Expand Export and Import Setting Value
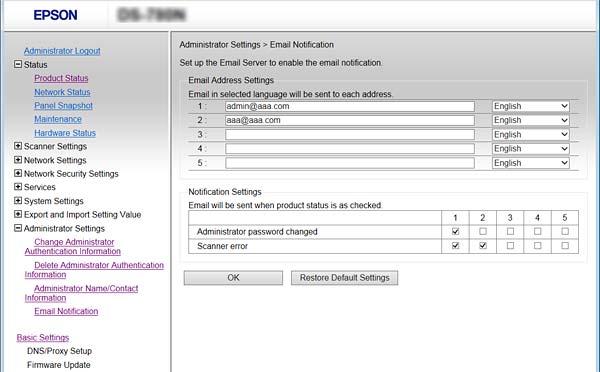This screenshot has height=372, width=600. [x=18, y=214]
